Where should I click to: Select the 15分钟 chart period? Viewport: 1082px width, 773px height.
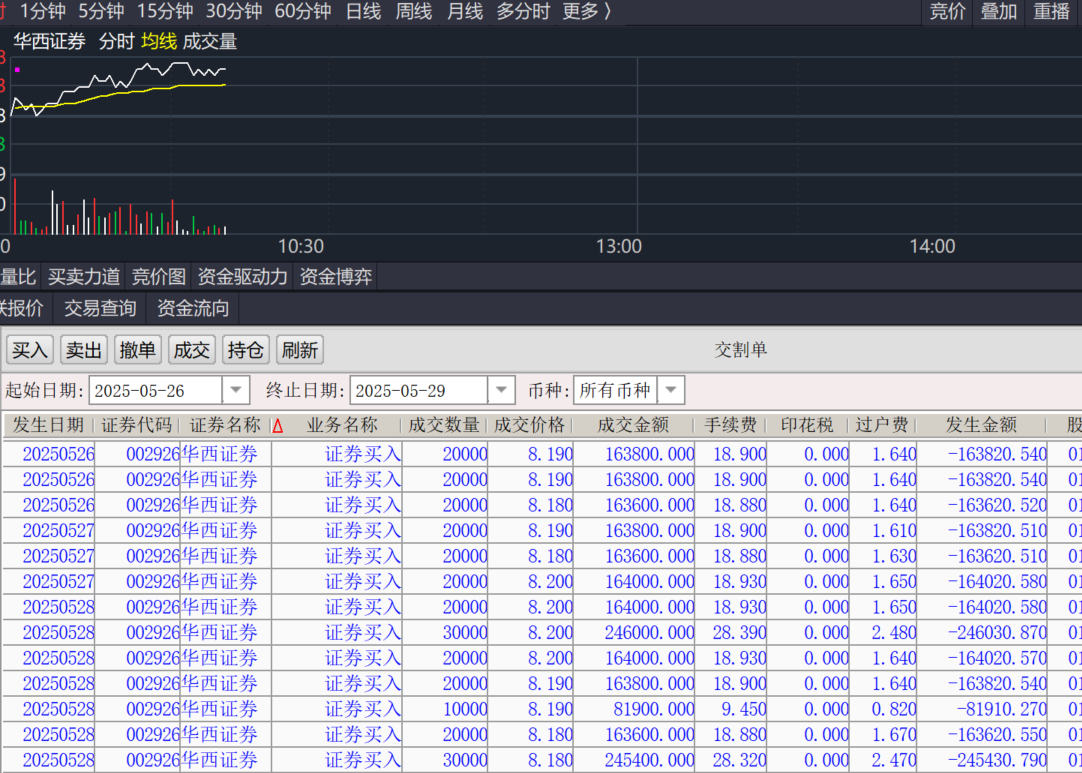(165, 11)
